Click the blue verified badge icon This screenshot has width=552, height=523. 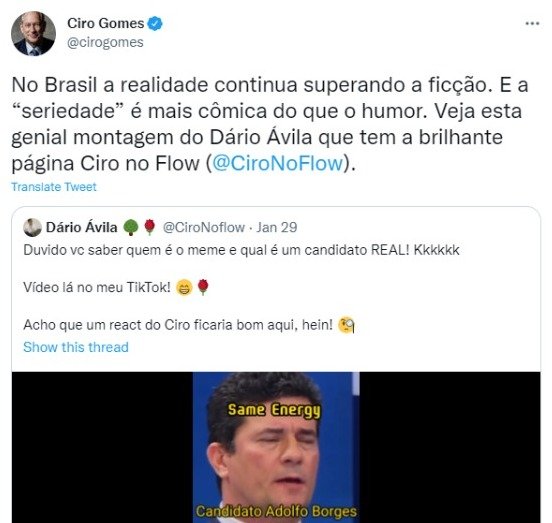point(155,24)
